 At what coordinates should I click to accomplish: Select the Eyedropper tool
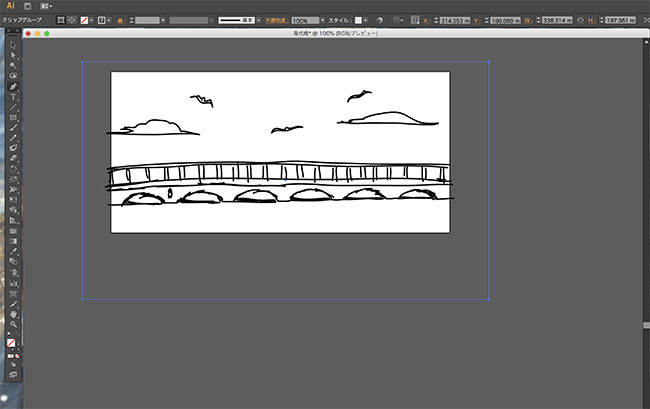pos(13,252)
